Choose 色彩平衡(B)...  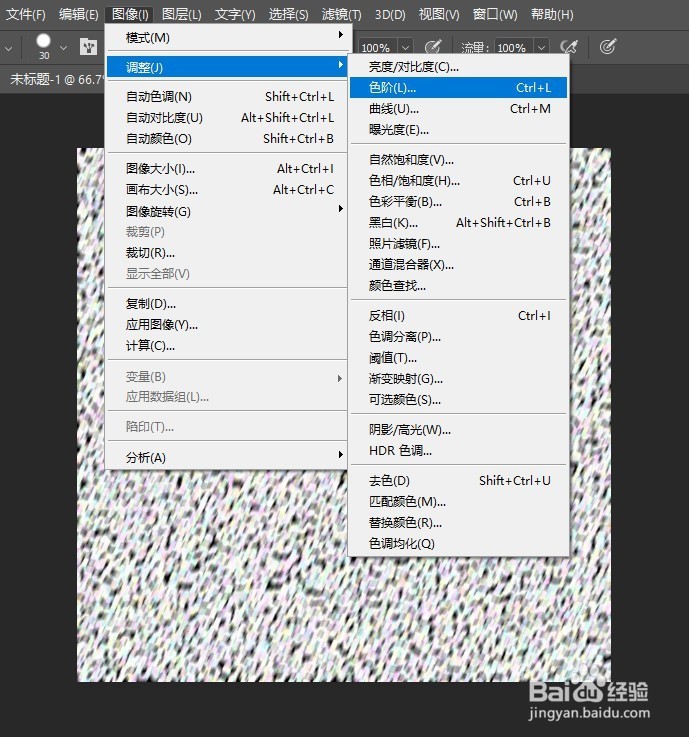point(458,202)
